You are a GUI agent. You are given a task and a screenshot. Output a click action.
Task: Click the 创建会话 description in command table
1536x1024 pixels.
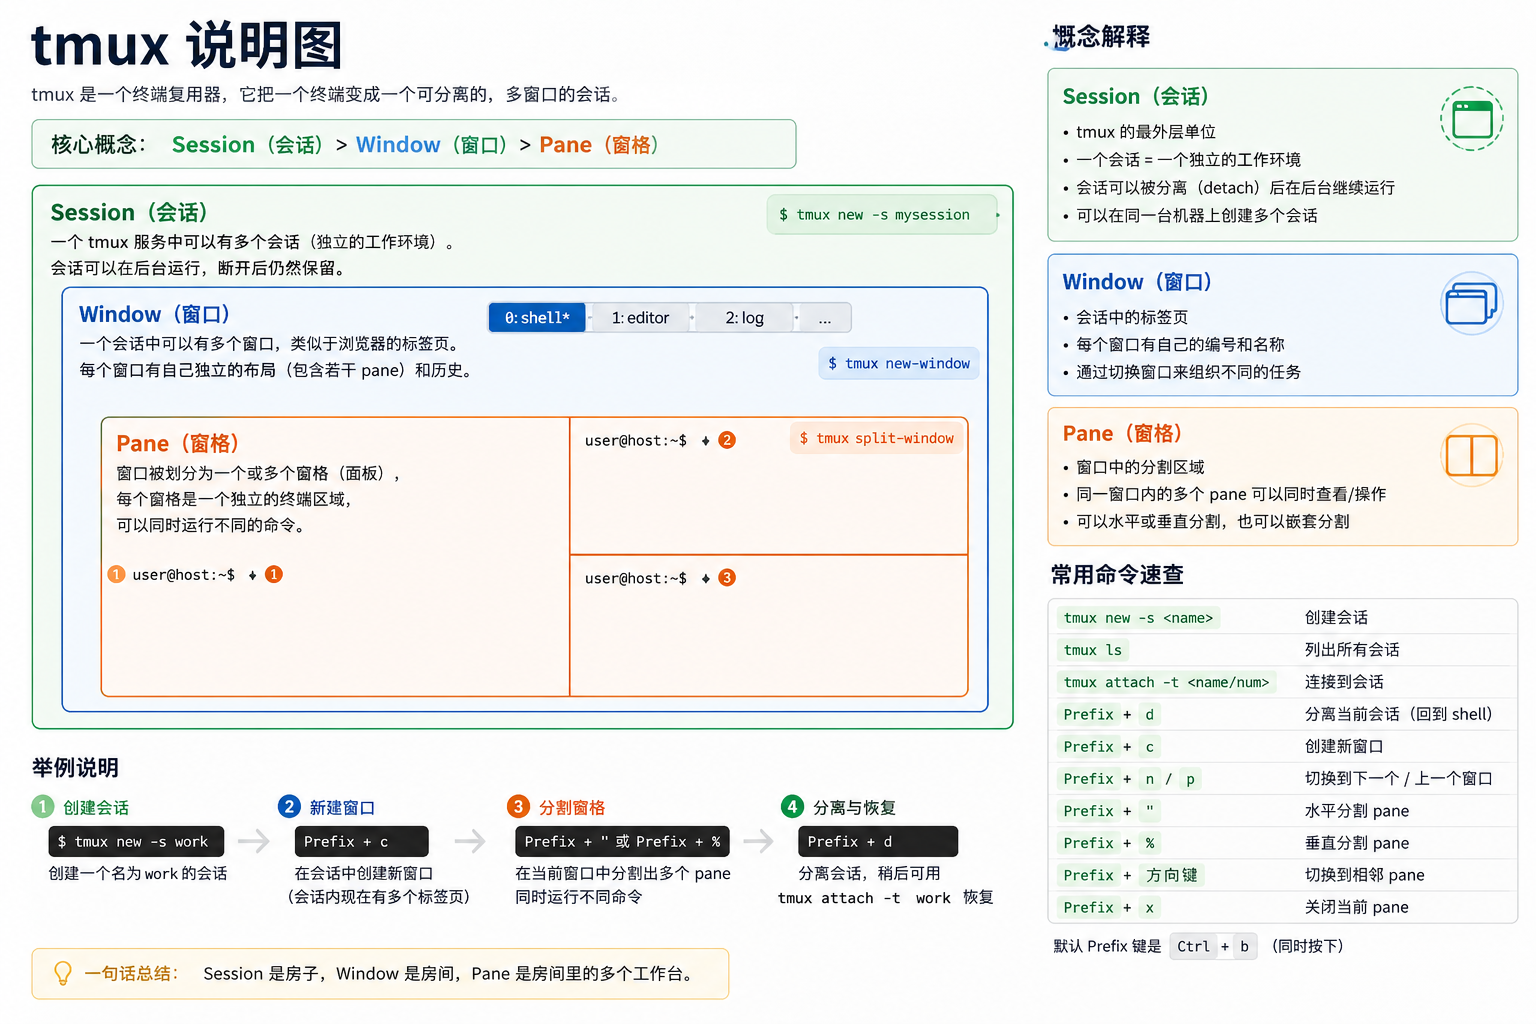(1336, 618)
